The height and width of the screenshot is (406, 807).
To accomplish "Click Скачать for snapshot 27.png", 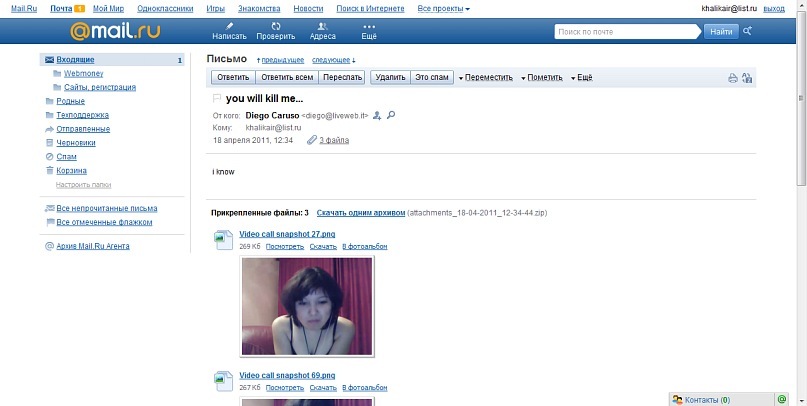I will click(x=323, y=246).
